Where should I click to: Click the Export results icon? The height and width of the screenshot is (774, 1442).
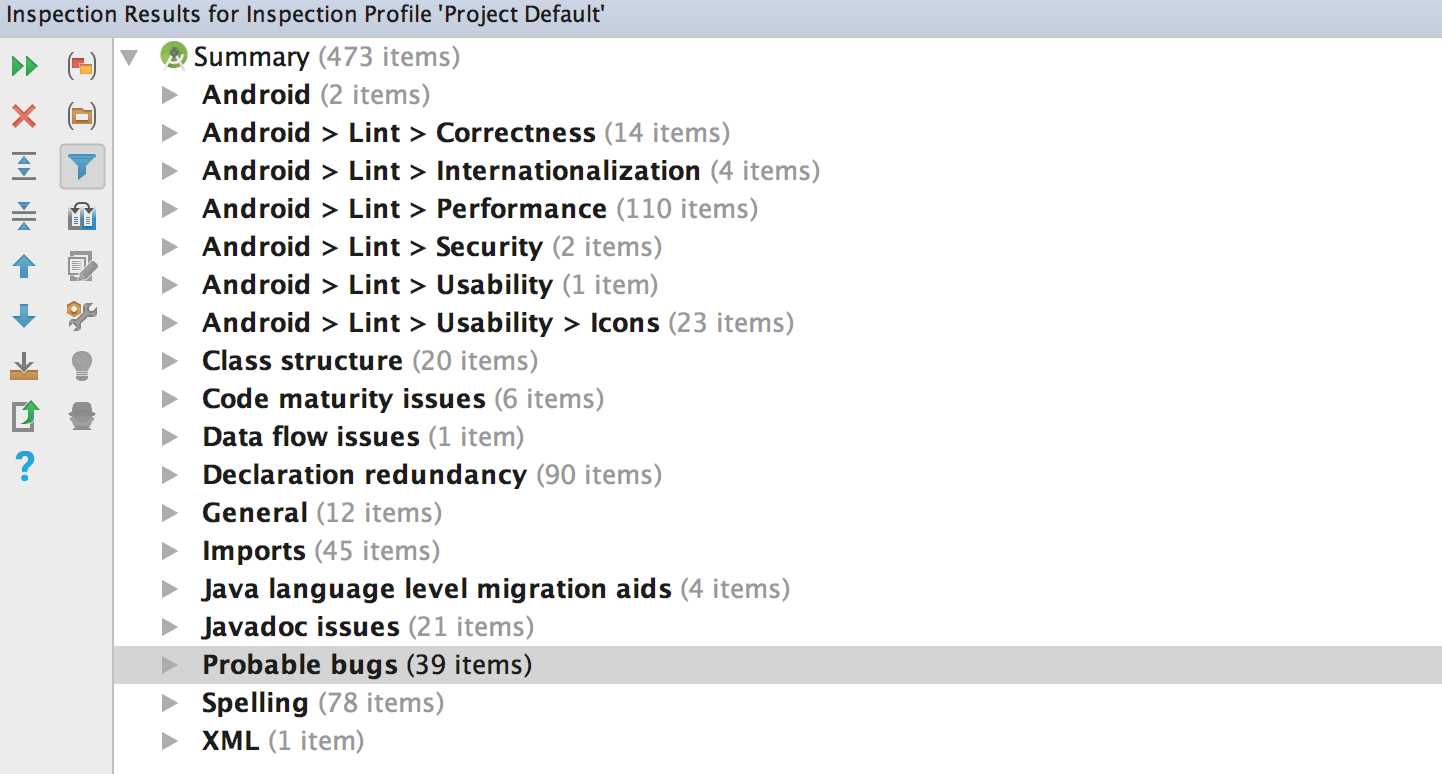(x=24, y=366)
